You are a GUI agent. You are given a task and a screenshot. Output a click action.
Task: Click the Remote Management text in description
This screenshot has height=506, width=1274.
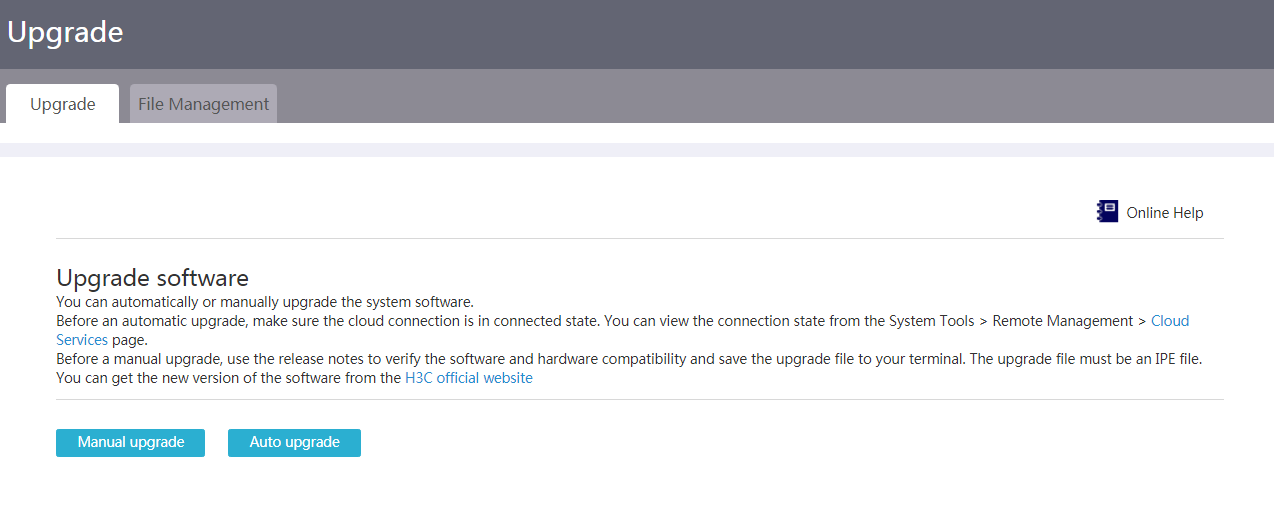pos(1062,321)
